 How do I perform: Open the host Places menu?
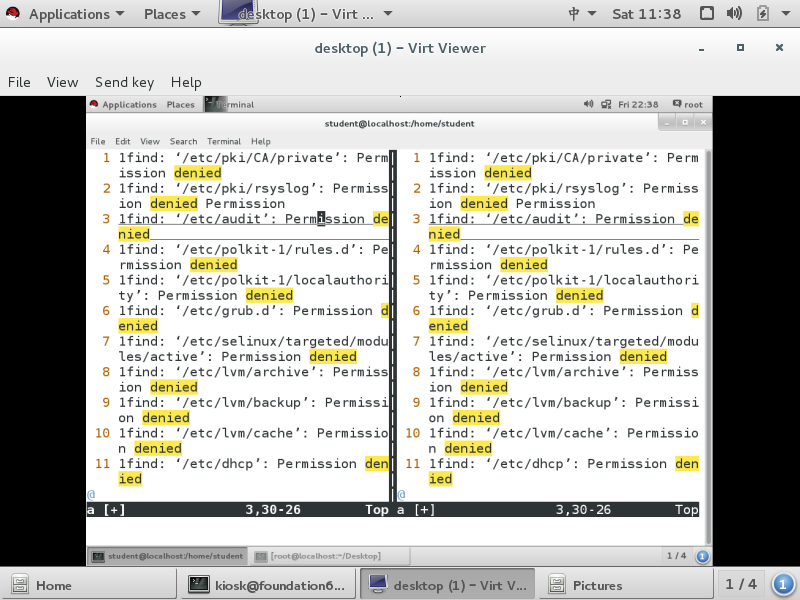(x=172, y=14)
